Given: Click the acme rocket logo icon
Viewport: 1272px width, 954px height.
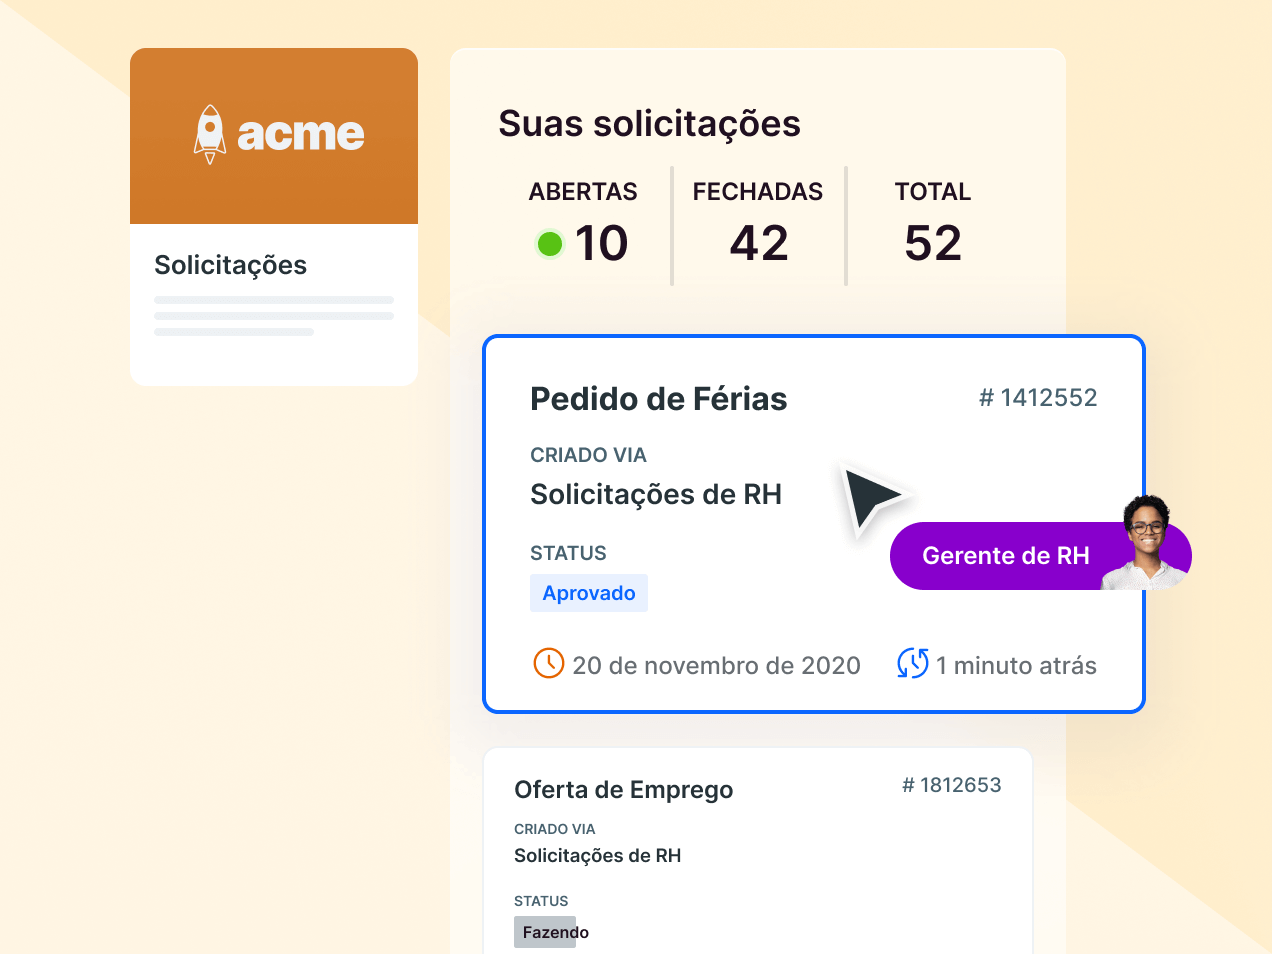Looking at the screenshot, I should coord(210,134).
